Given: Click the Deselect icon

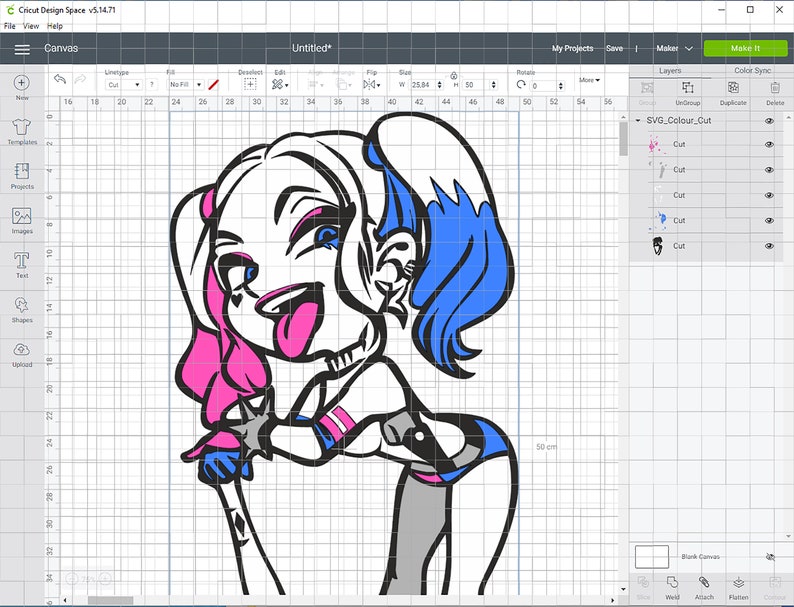Looking at the screenshot, I should [x=250, y=85].
